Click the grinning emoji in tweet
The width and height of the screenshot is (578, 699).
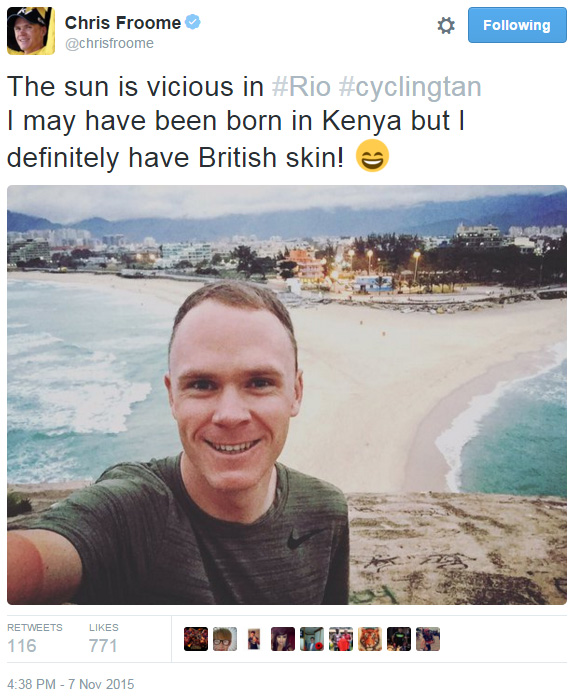(372, 156)
